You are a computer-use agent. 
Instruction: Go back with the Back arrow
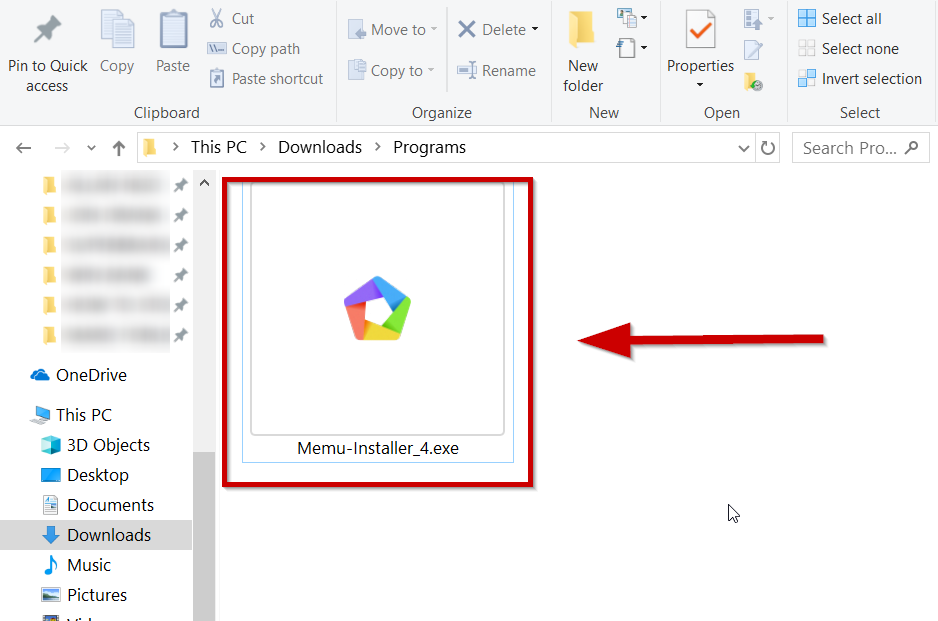[x=24, y=148]
